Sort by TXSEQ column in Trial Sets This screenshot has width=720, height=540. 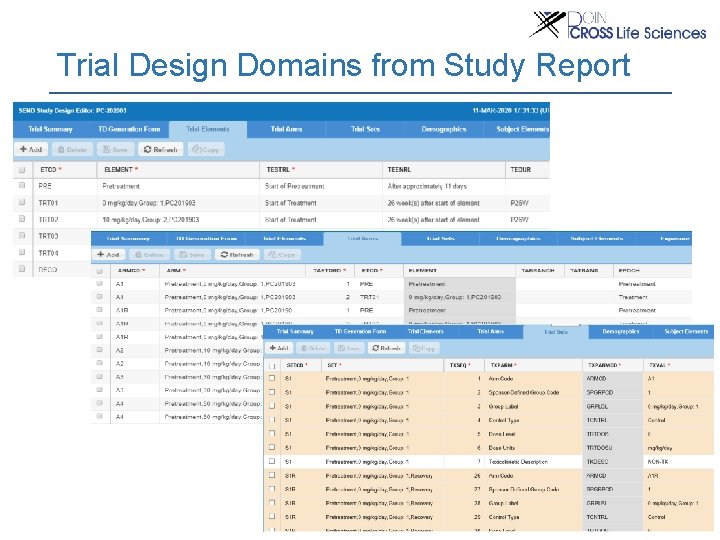pyautogui.click(x=460, y=365)
